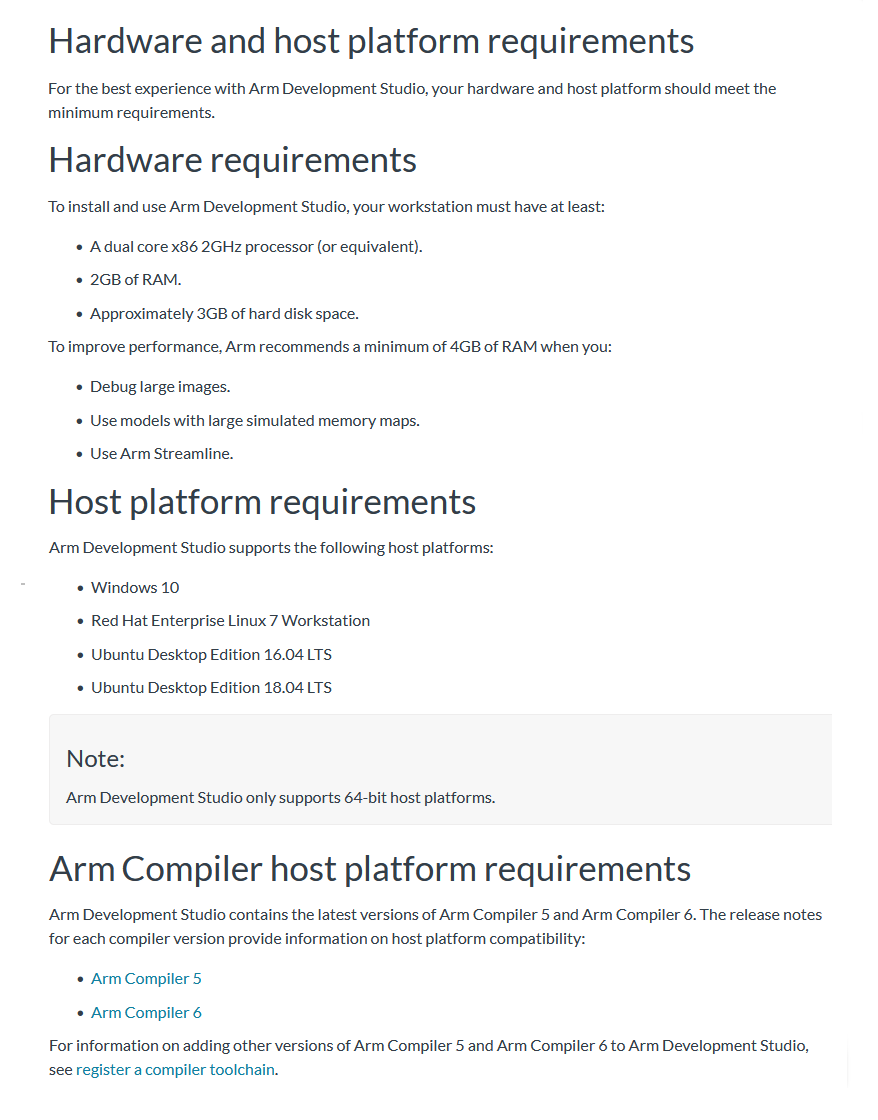Click the 'Host platform requirements' heading
This screenshot has width=878, height=1120.
click(x=262, y=502)
